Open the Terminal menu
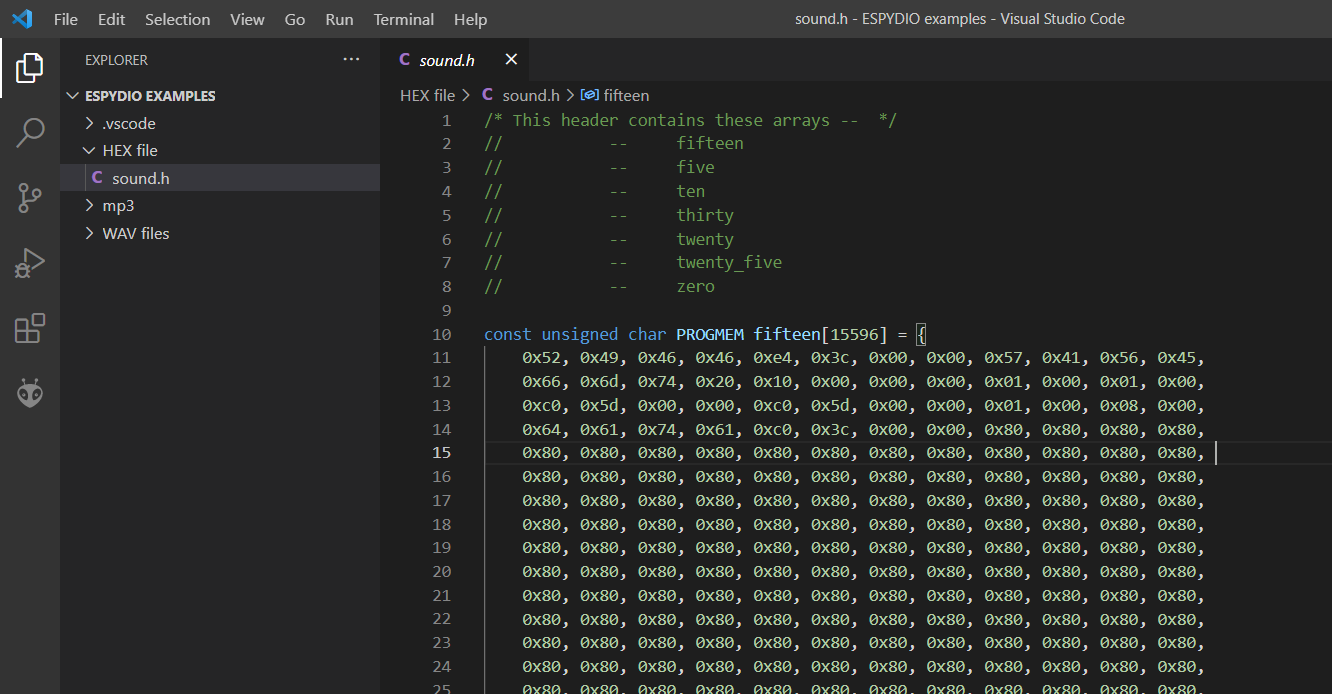Image resolution: width=1332 pixels, height=694 pixels. tap(404, 19)
